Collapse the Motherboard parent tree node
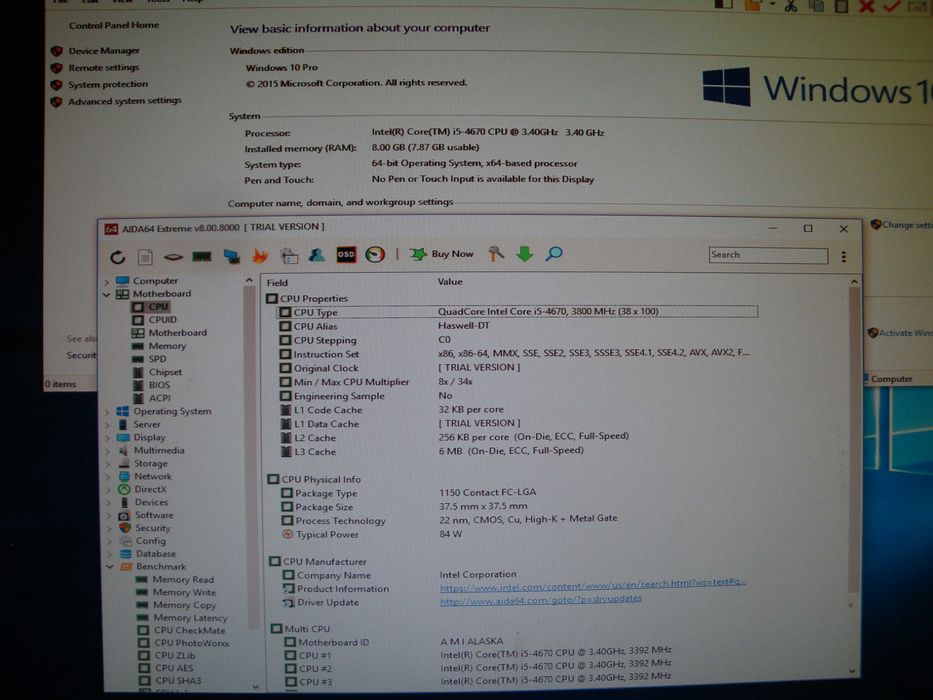 pyautogui.click(x=107, y=295)
